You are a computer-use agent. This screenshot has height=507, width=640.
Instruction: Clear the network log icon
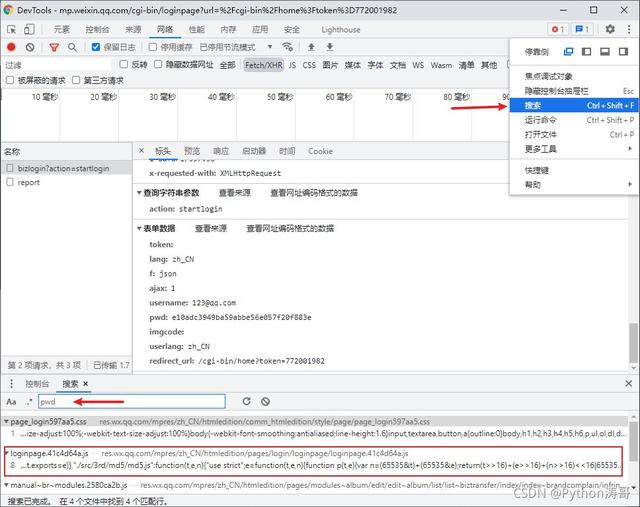tap(30, 47)
